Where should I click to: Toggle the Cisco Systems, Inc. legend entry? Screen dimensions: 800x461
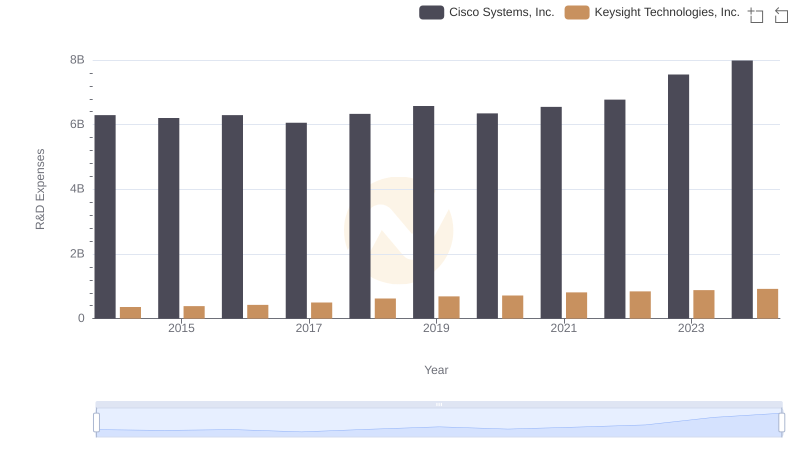pyautogui.click(x=487, y=12)
